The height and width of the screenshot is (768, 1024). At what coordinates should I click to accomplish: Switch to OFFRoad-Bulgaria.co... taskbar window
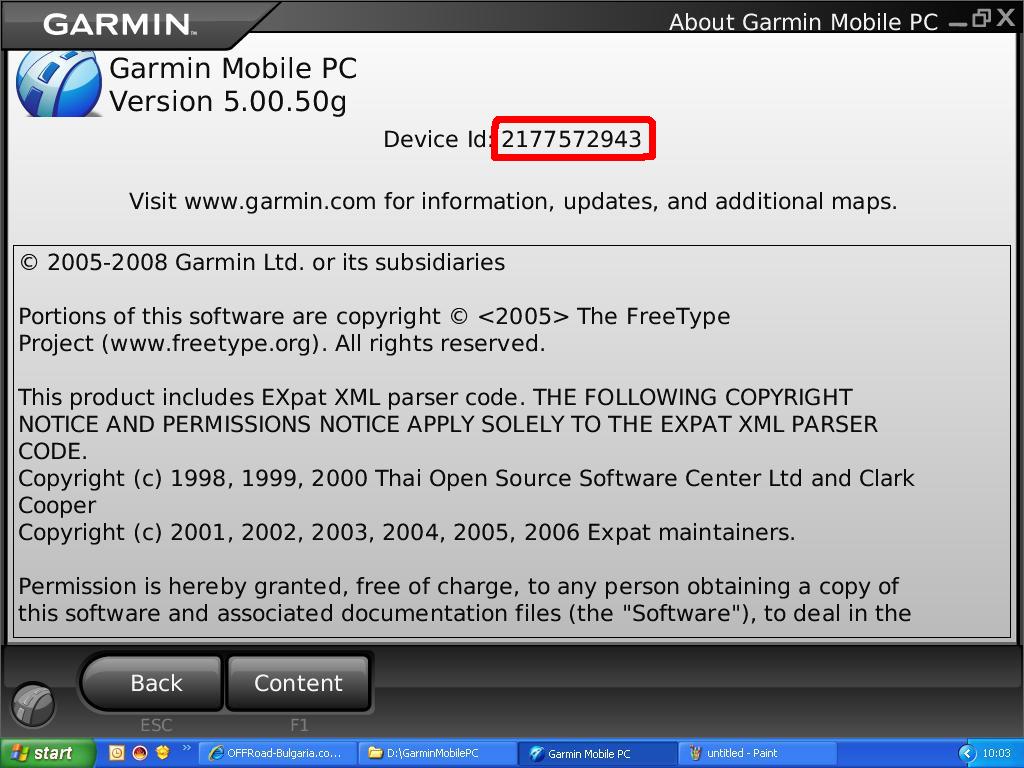[x=277, y=753]
